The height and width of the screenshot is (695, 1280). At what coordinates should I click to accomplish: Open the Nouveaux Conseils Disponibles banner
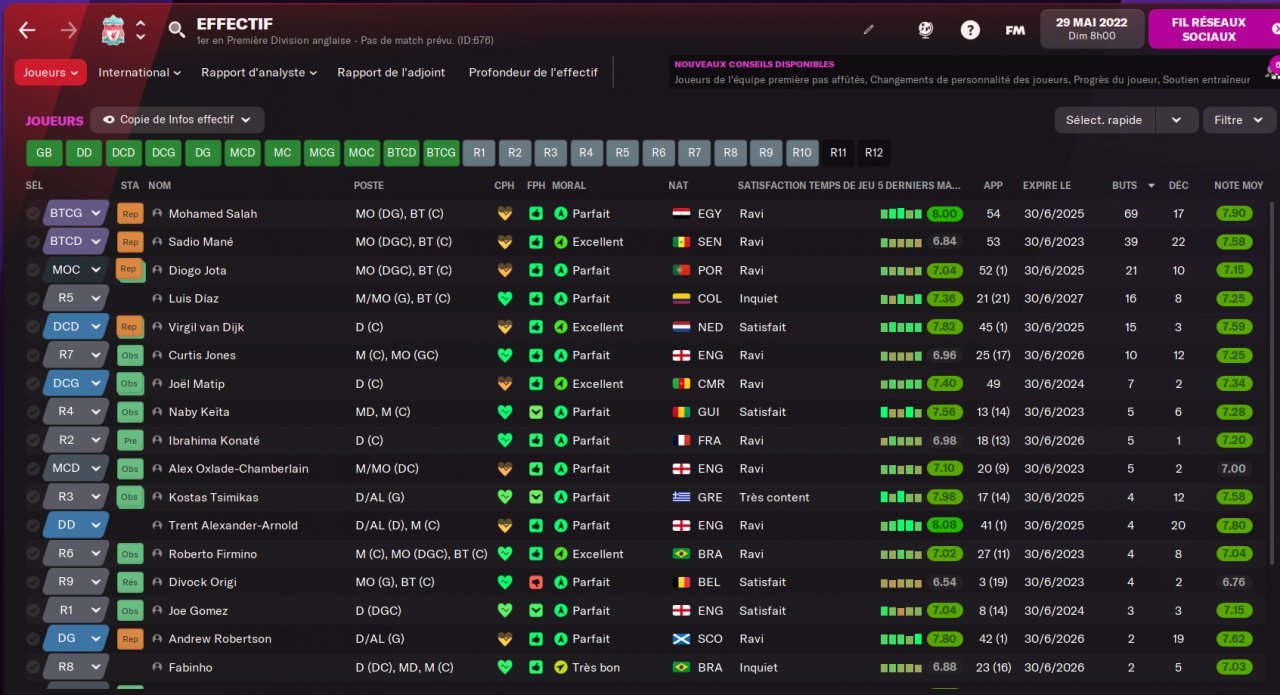pos(963,72)
